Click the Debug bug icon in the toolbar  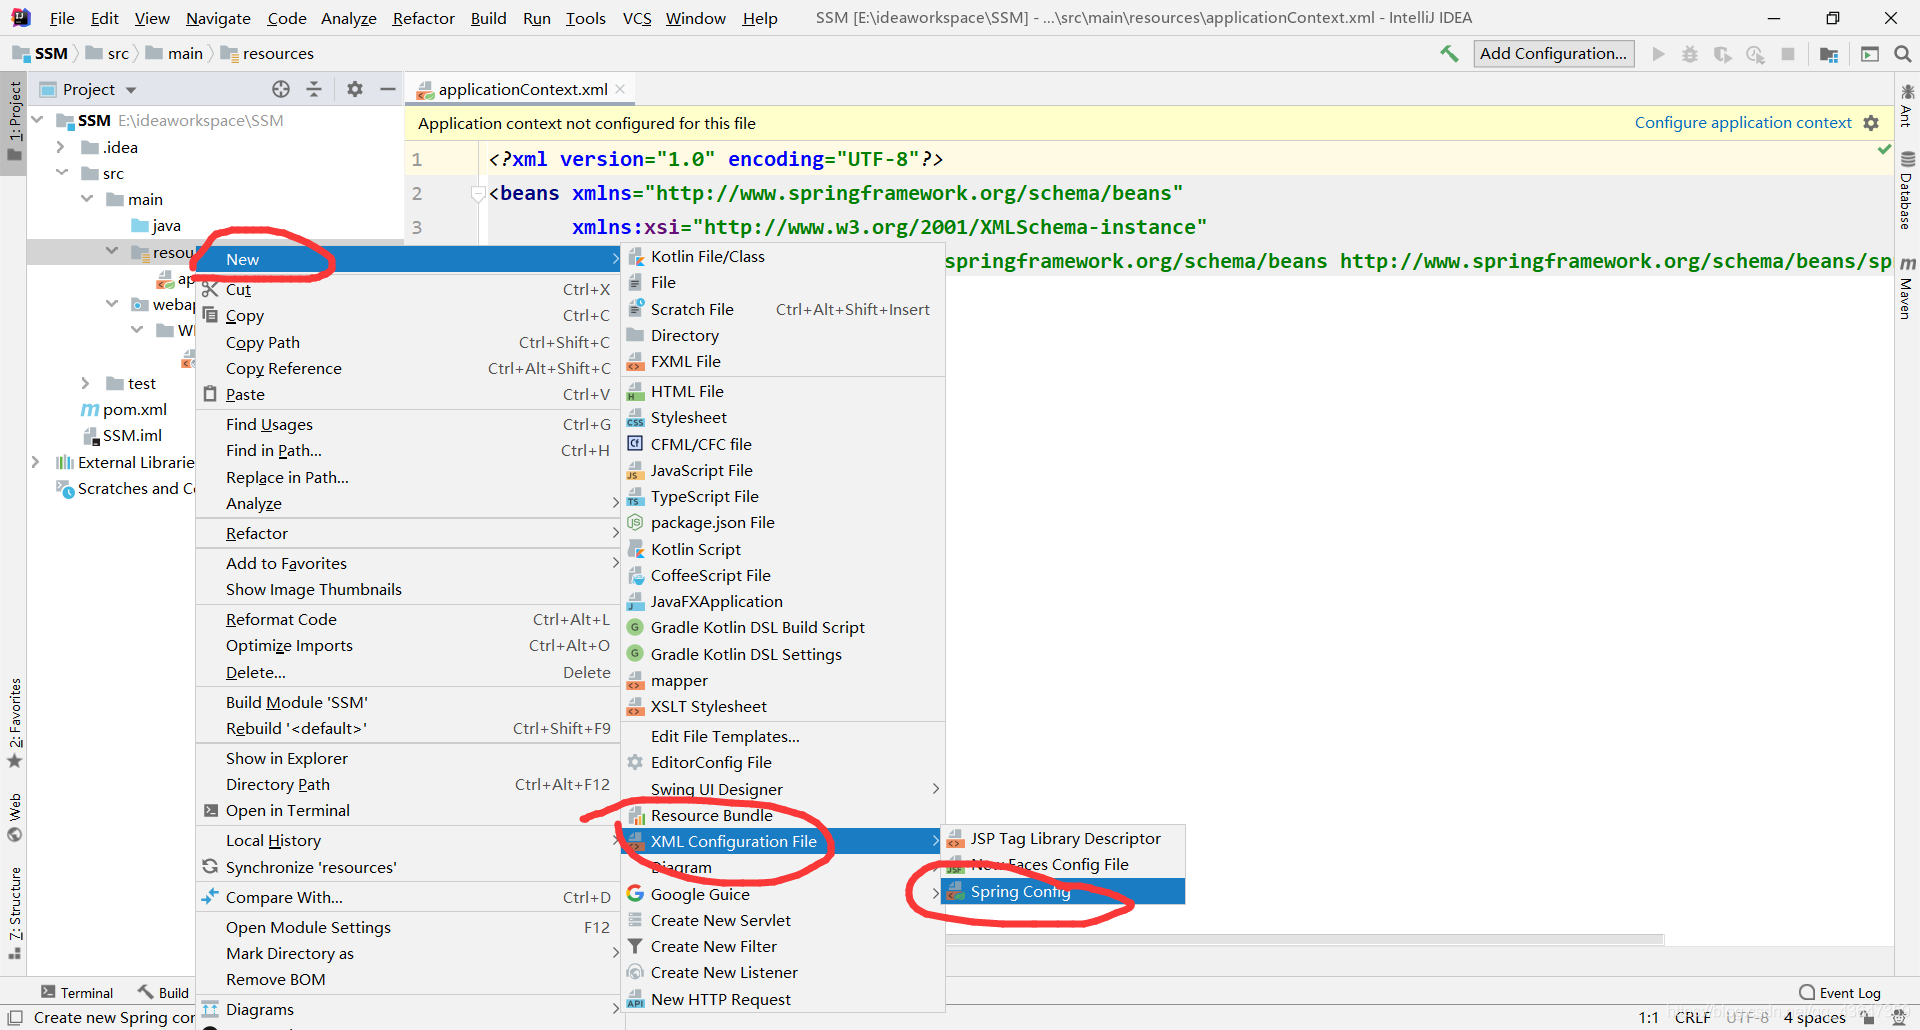pyautogui.click(x=1690, y=54)
